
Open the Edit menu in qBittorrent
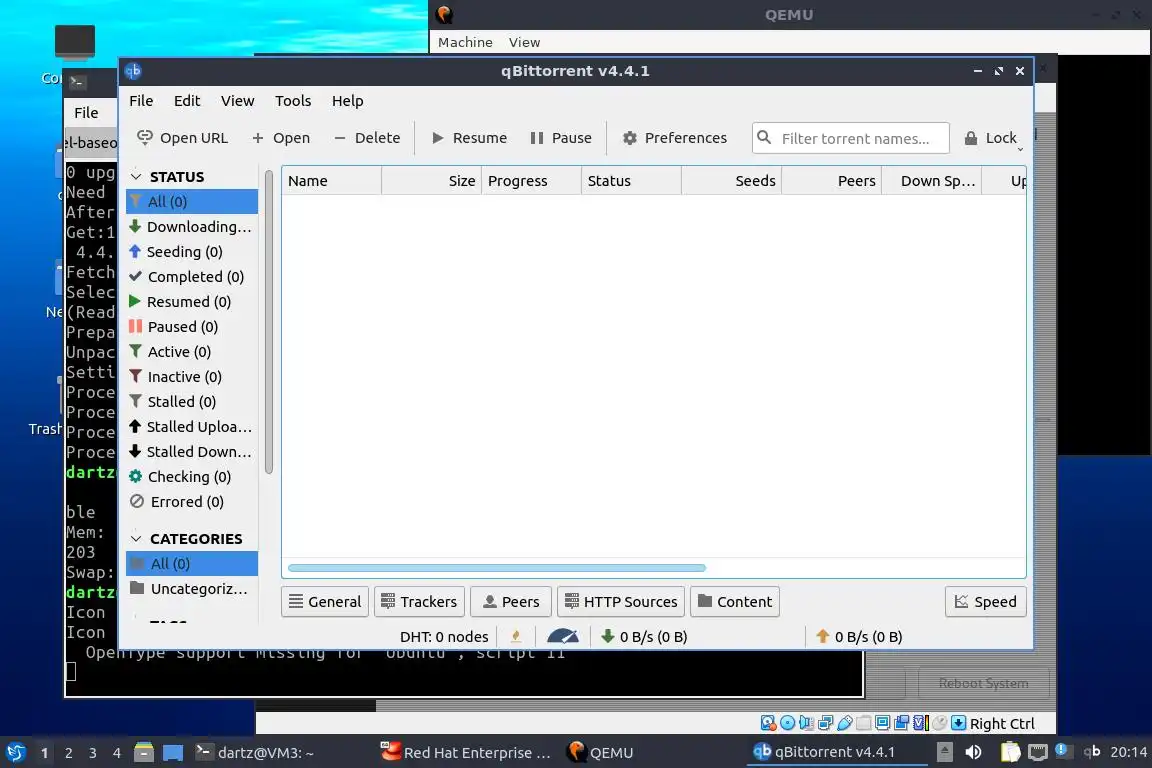(x=187, y=101)
